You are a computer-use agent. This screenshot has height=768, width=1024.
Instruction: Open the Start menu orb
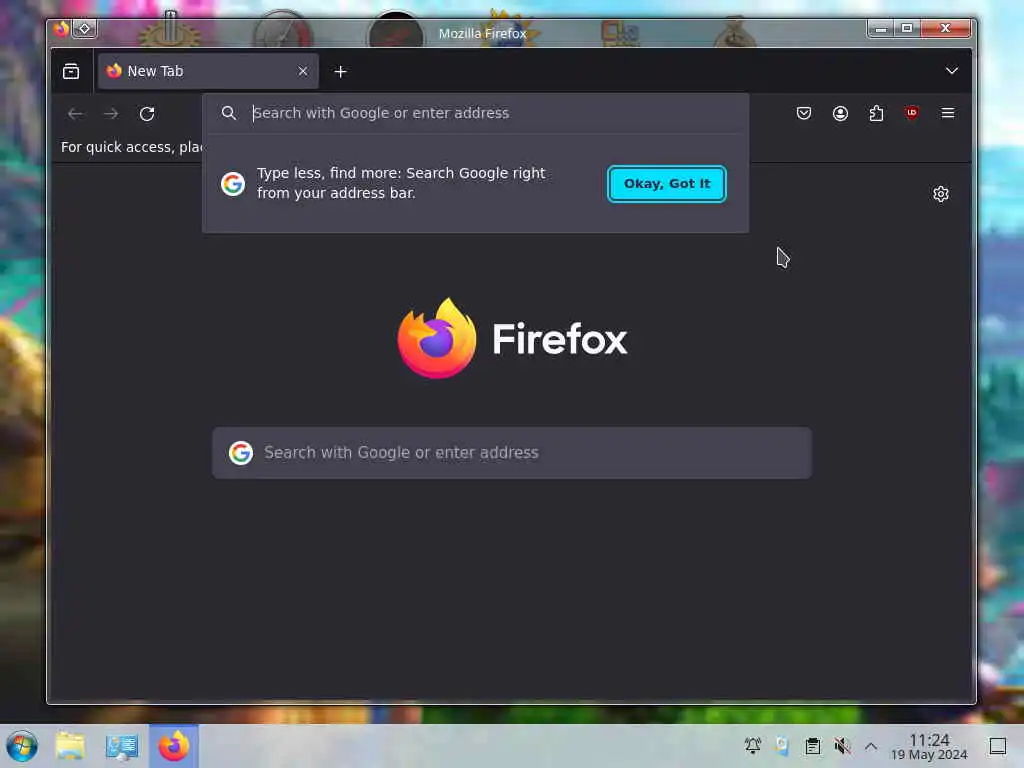tap(22, 746)
